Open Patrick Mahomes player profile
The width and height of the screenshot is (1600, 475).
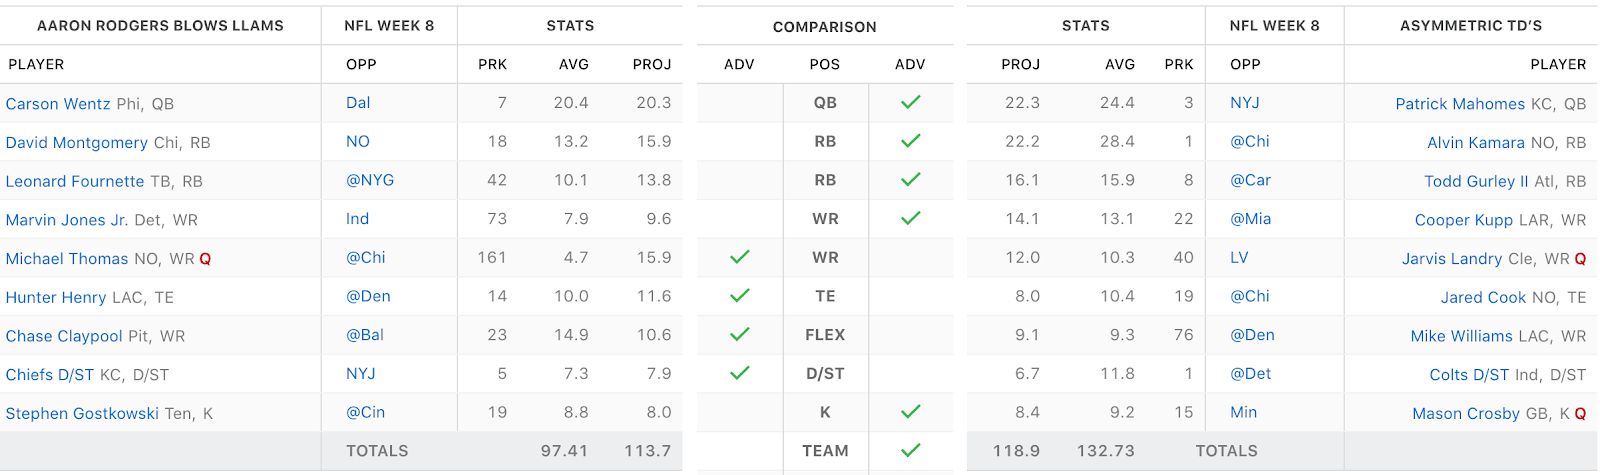click(x=1460, y=104)
